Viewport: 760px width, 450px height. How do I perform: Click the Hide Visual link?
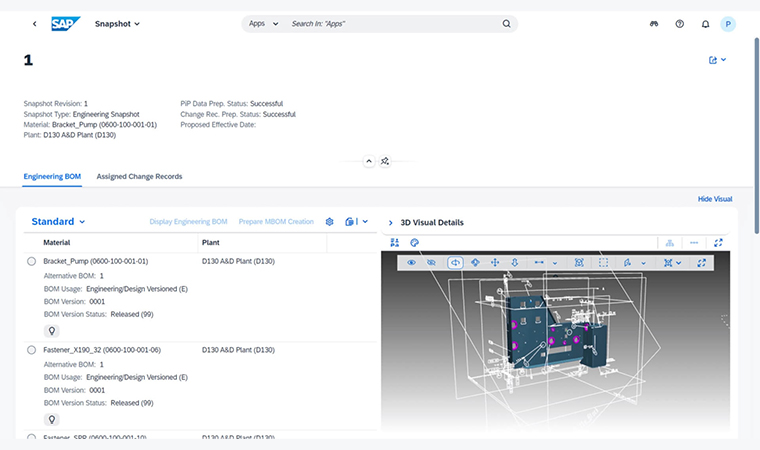point(714,199)
